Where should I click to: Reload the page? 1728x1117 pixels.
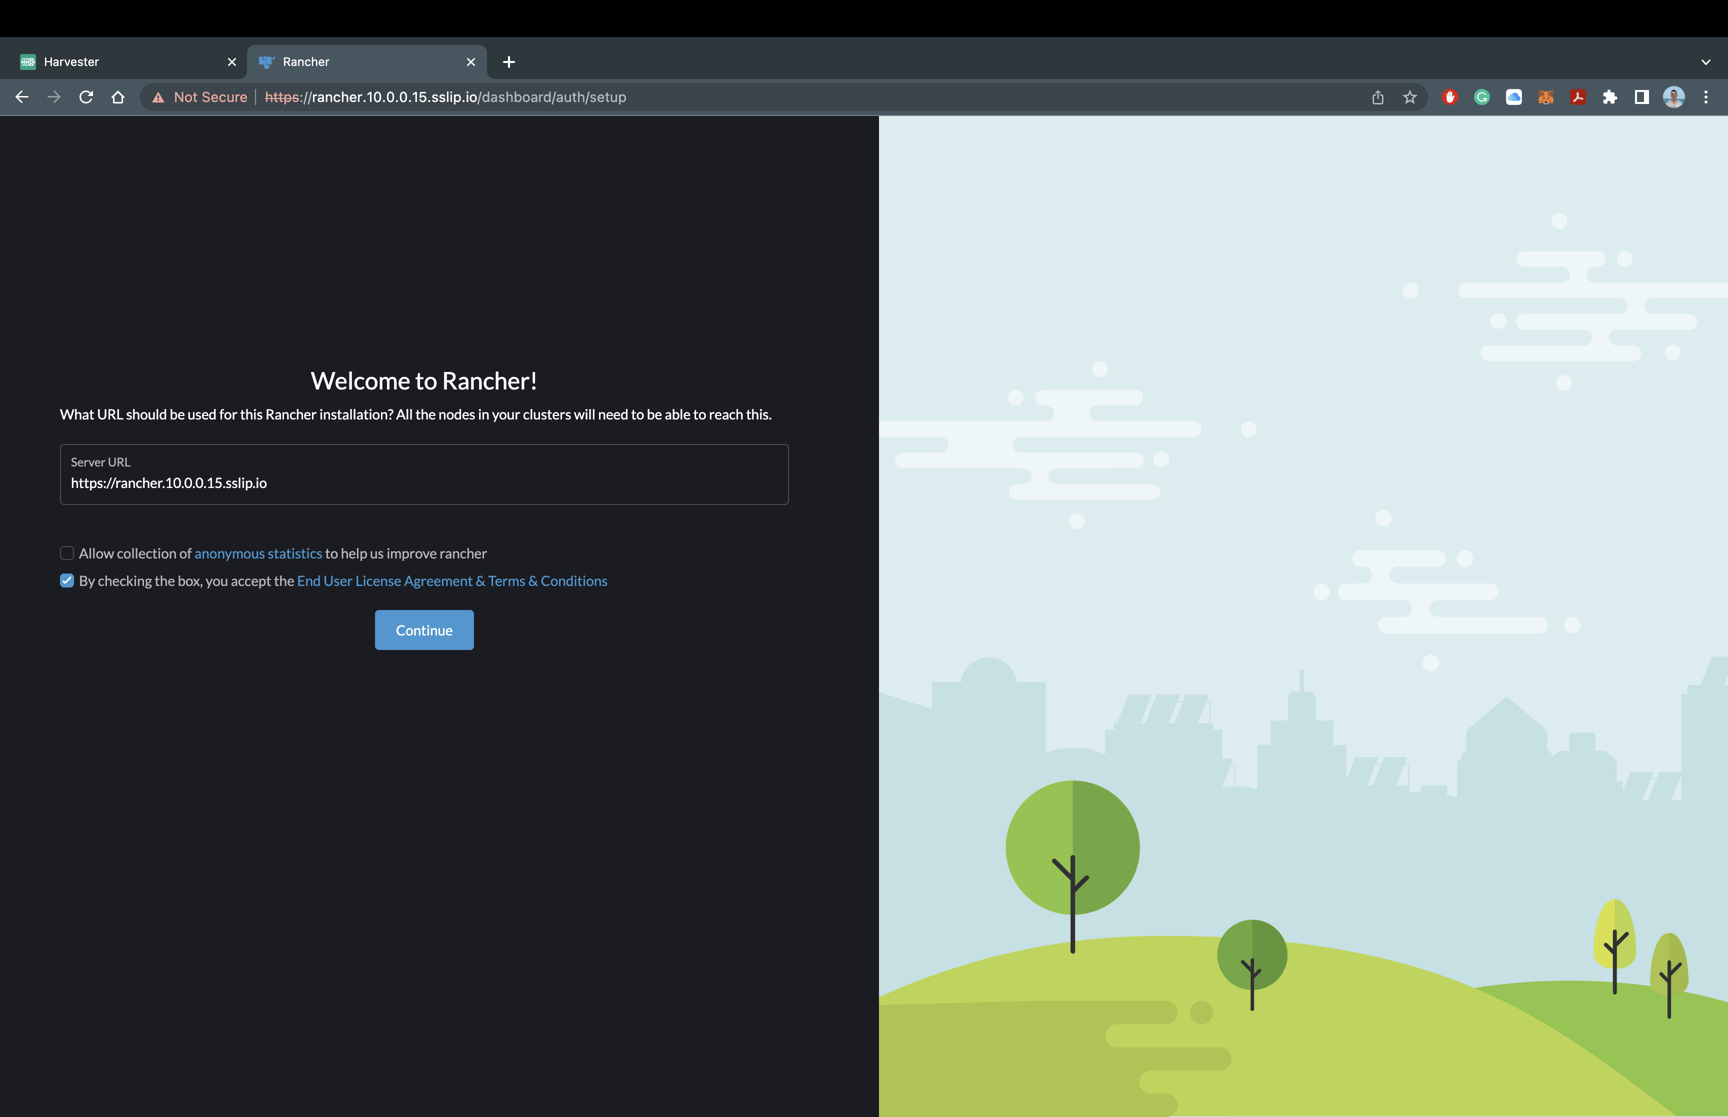(86, 97)
